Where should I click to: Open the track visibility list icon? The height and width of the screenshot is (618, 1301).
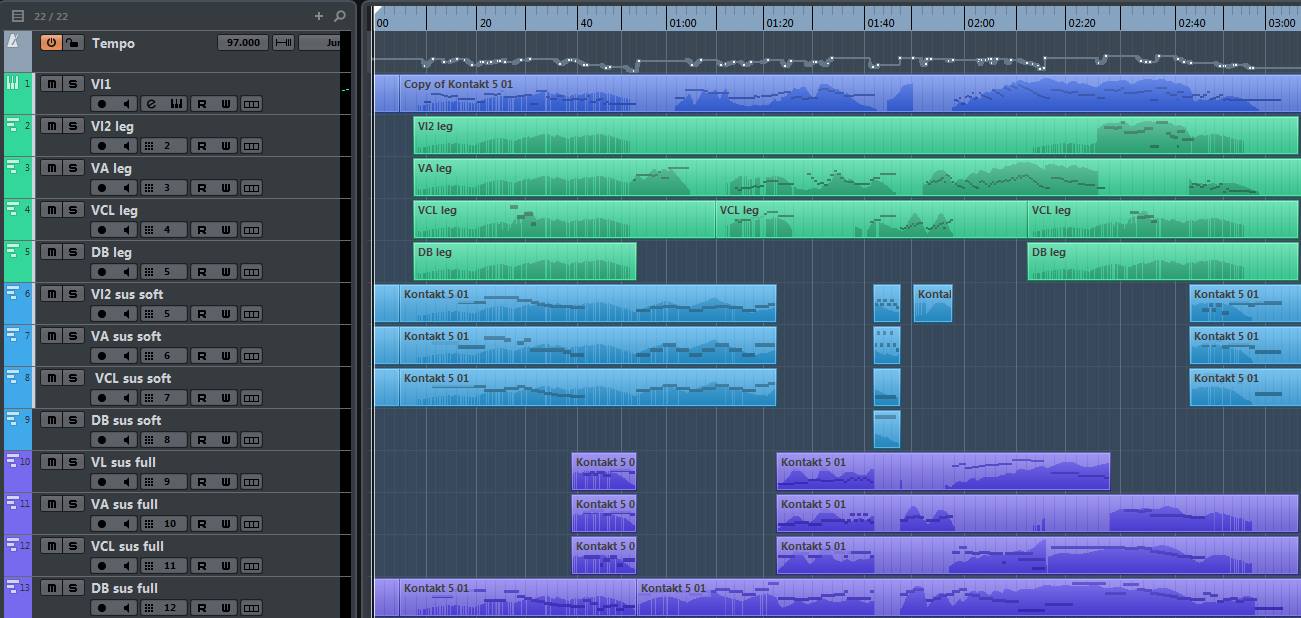(17, 16)
